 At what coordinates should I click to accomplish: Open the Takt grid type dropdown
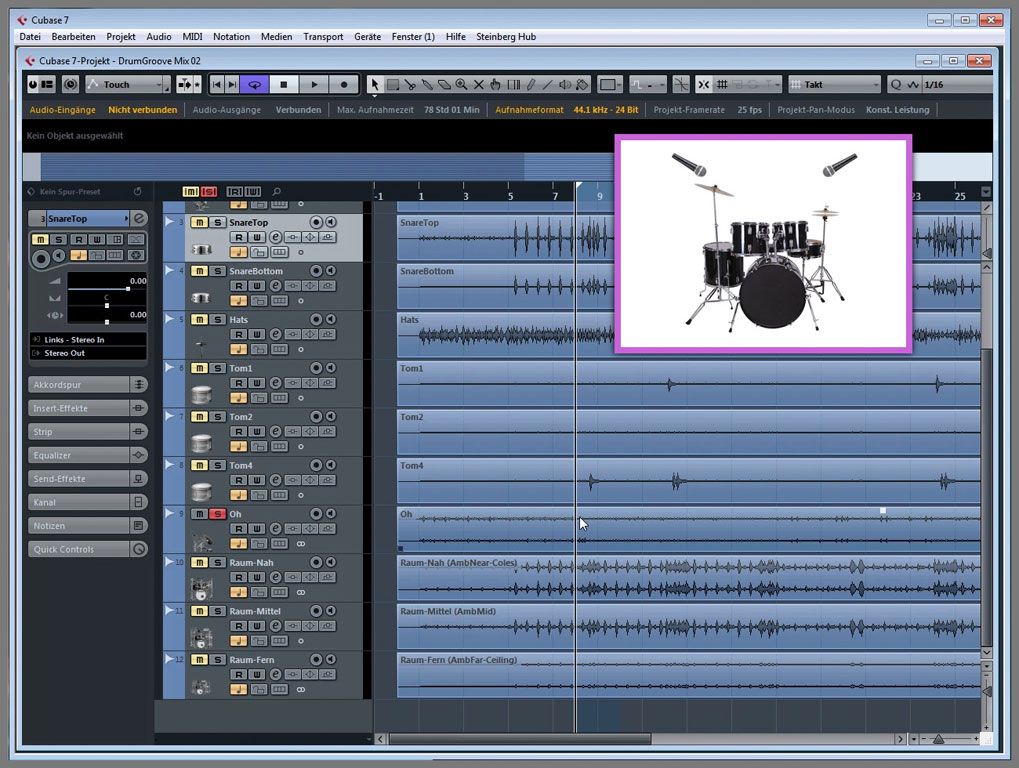(x=834, y=84)
